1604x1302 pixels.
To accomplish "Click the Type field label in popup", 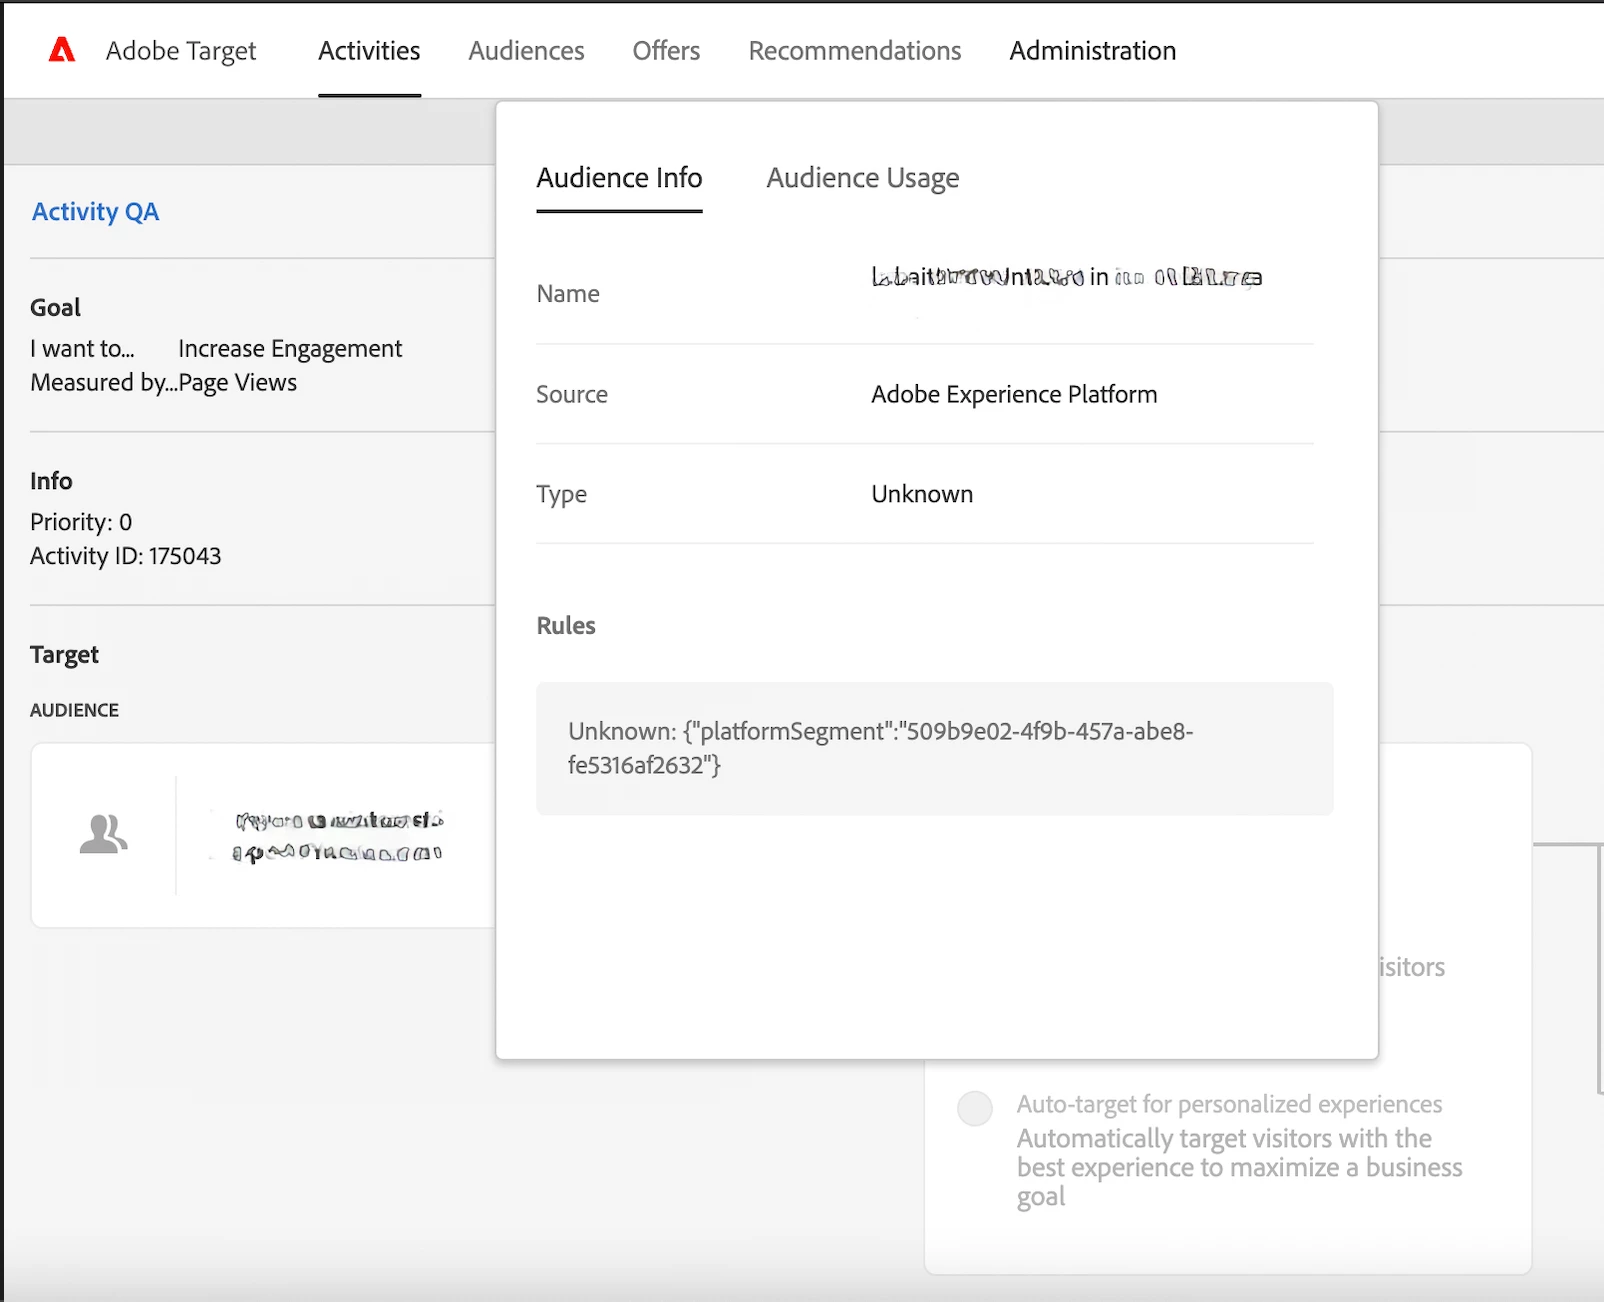I will coord(561,495).
